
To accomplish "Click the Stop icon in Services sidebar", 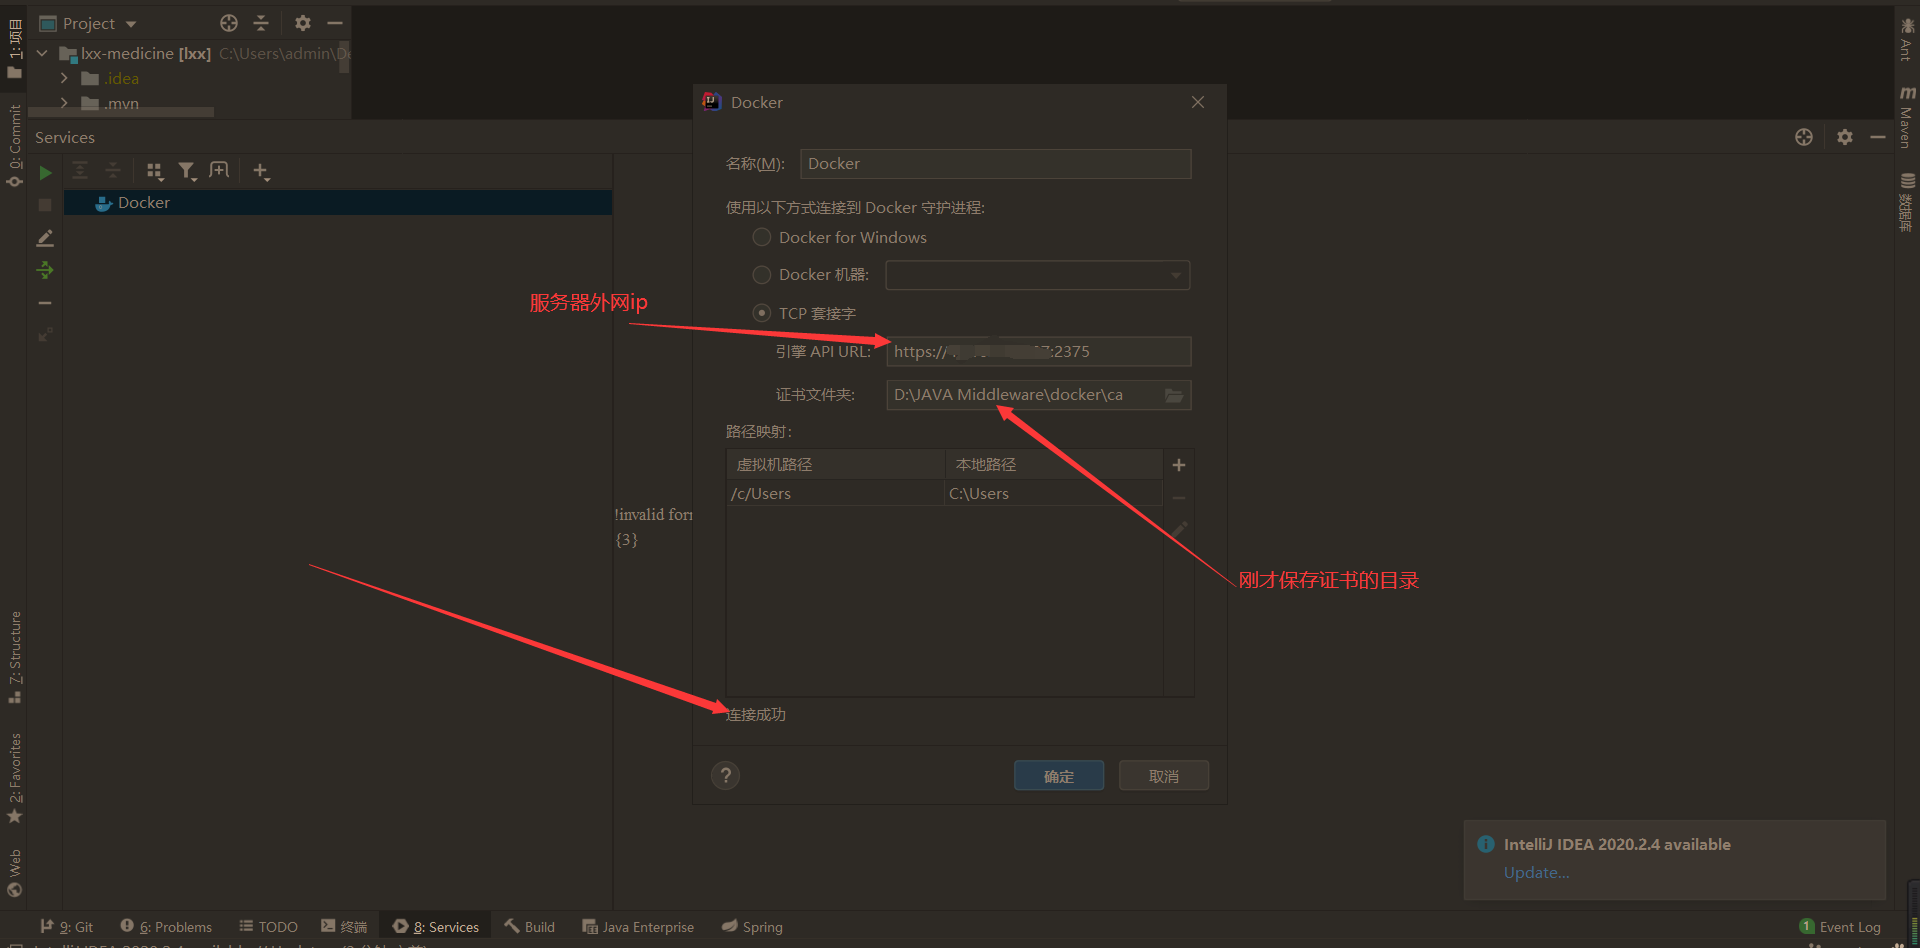I will [x=45, y=205].
